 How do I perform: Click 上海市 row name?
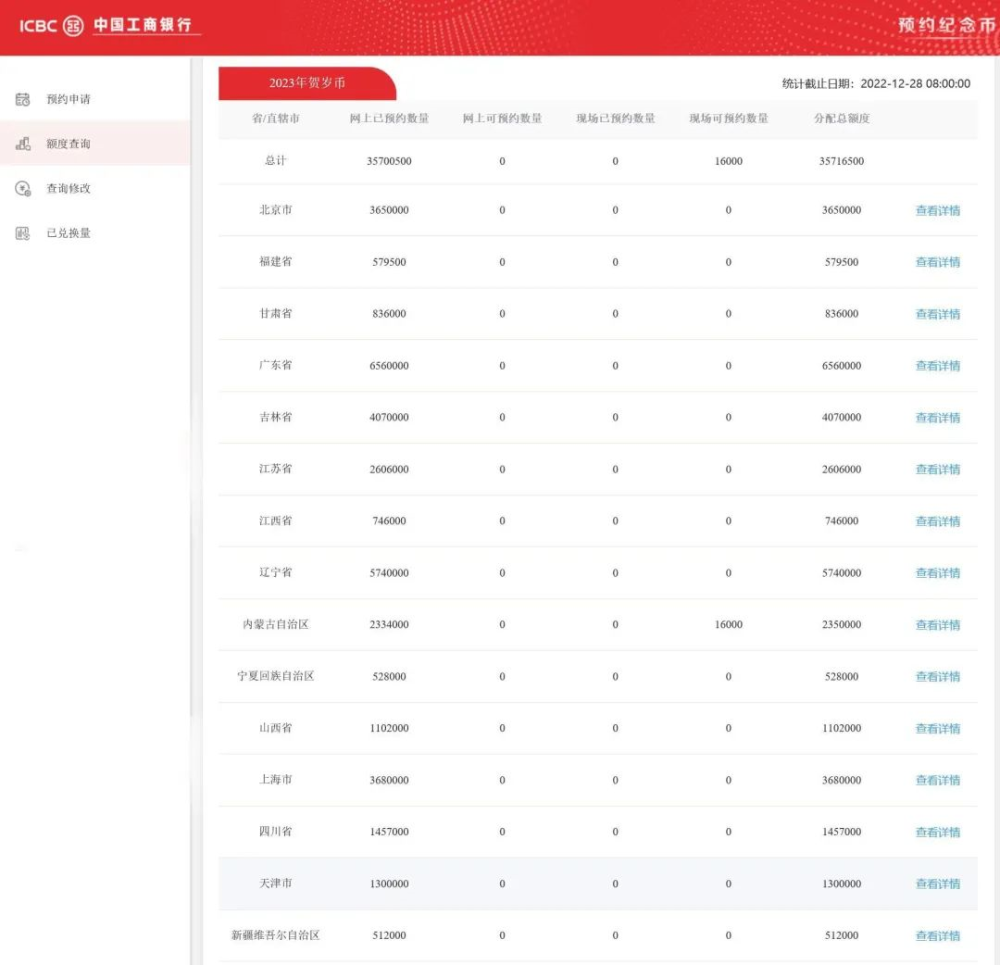pyautogui.click(x=276, y=779)
